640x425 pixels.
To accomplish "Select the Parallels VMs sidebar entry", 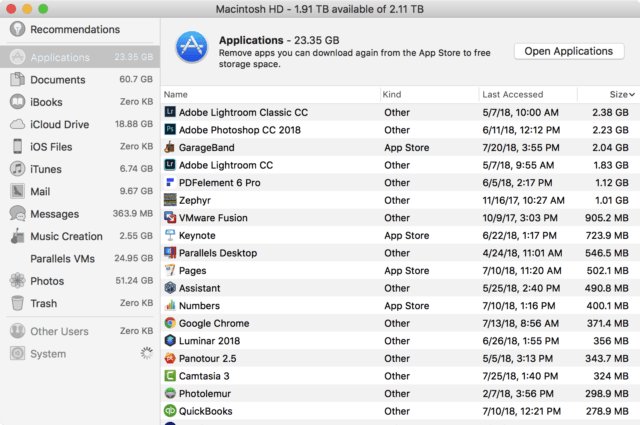I will pyautogui.click(x=65, y=259).
